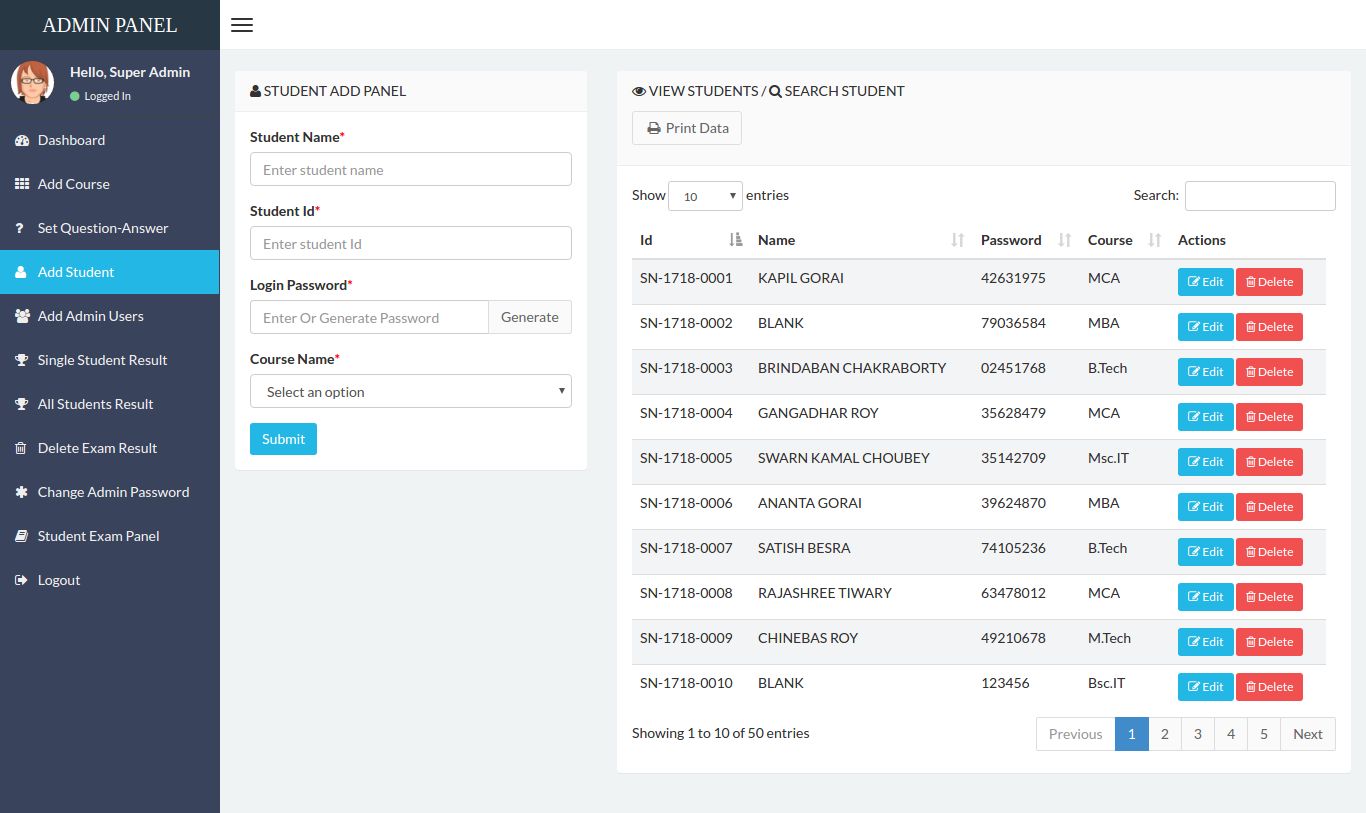Edit BRINDABAN CHAKRABORTY record
This screenshot has height=813, width=1366.
tap(1205, 372)
